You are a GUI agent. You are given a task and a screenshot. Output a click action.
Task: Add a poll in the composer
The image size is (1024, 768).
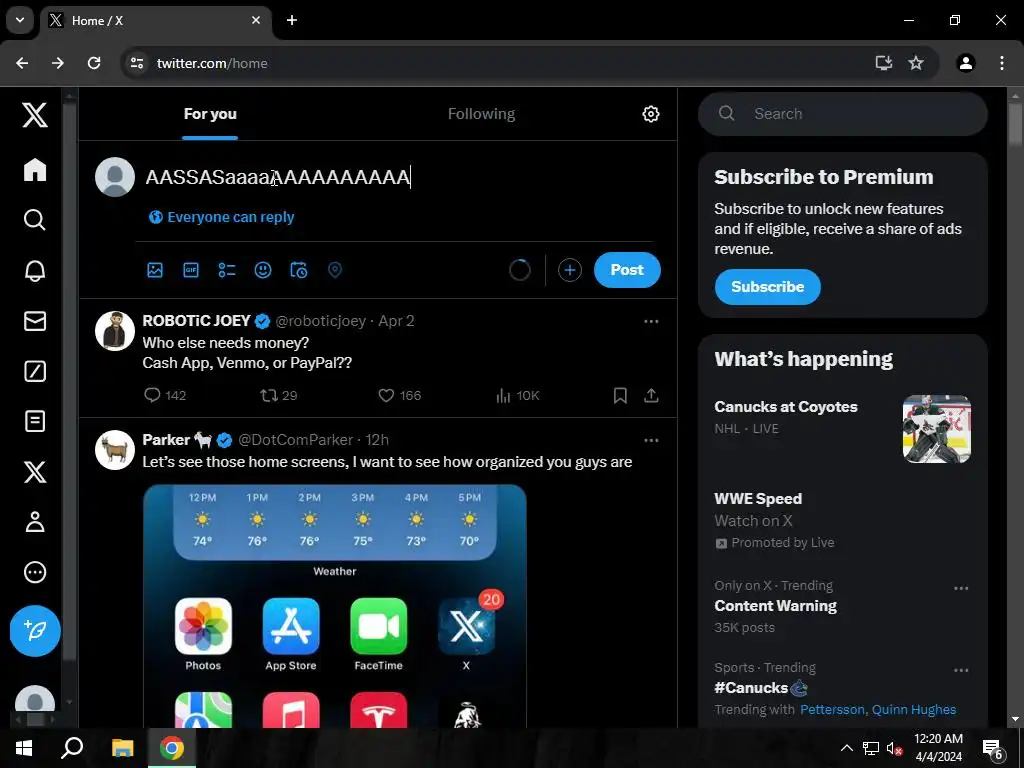(x=227, y=270)
